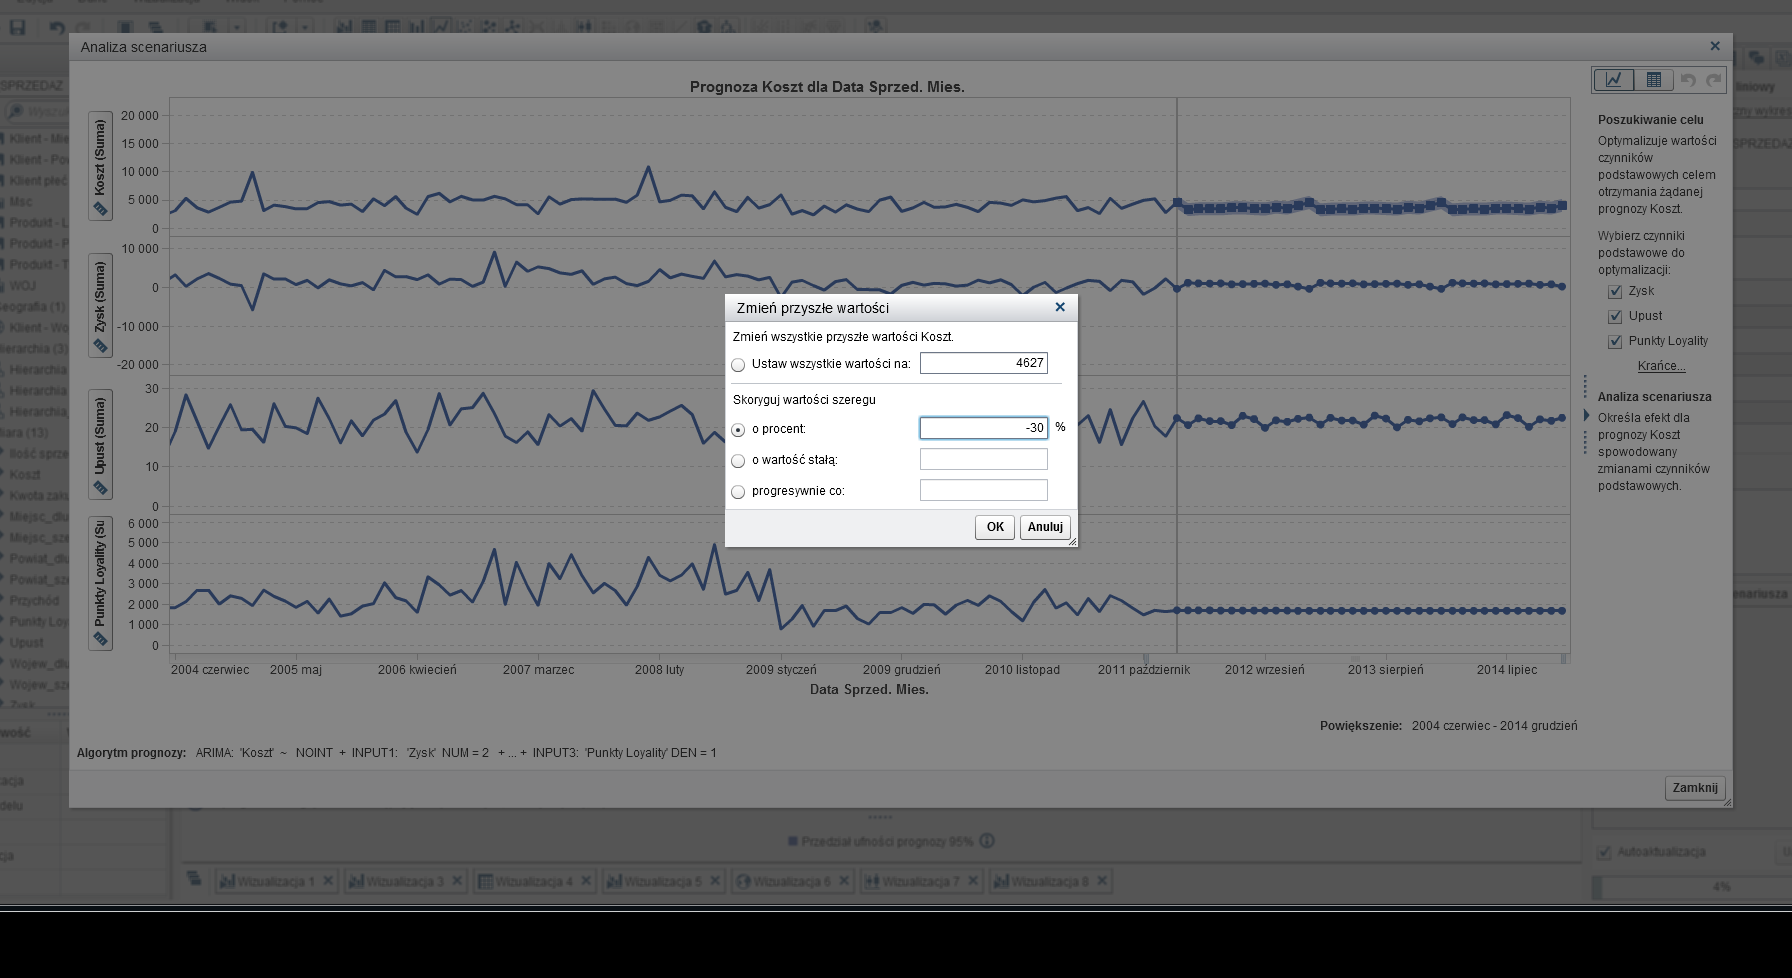Click the Zamknij button
Image resolution: width=1792 pixels, height=978 pixels.
(1695, 788)
